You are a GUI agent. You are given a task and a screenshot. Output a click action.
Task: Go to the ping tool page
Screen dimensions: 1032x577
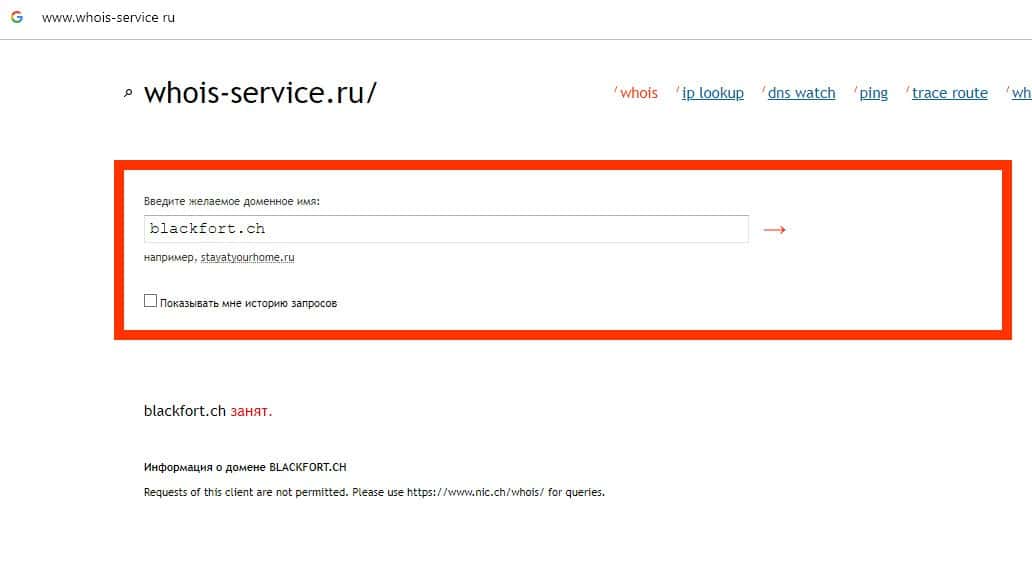click(x=873, y=93)
